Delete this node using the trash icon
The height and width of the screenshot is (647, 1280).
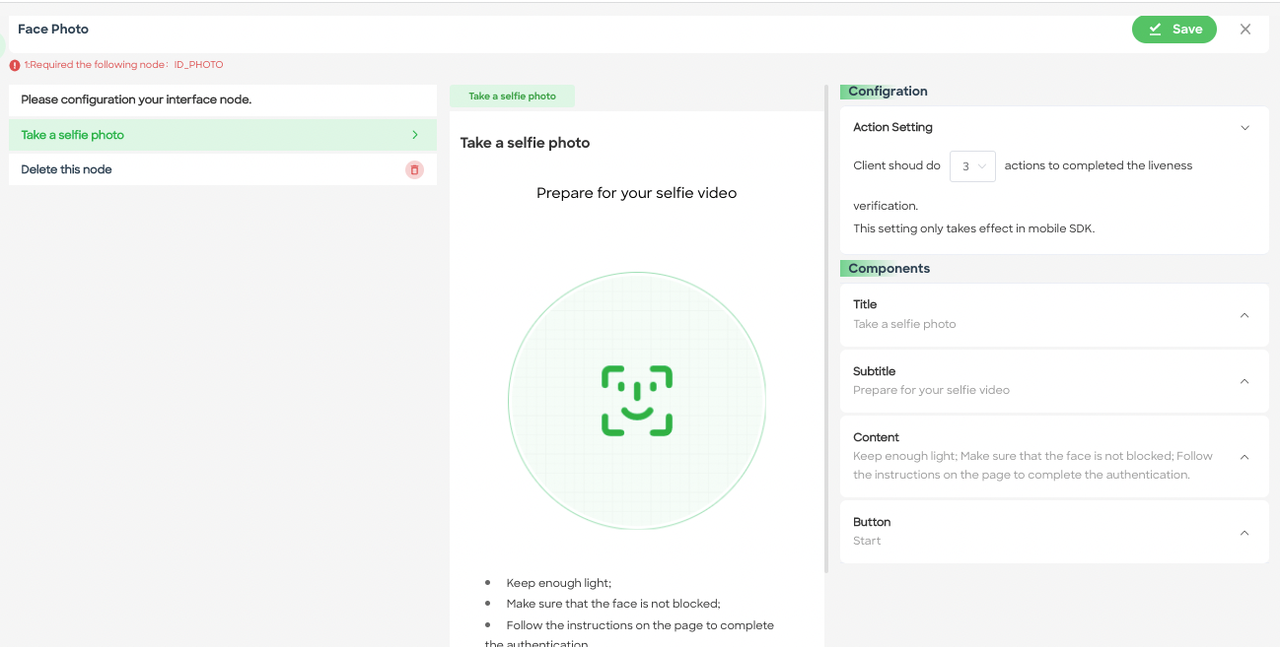pos(414,169)
